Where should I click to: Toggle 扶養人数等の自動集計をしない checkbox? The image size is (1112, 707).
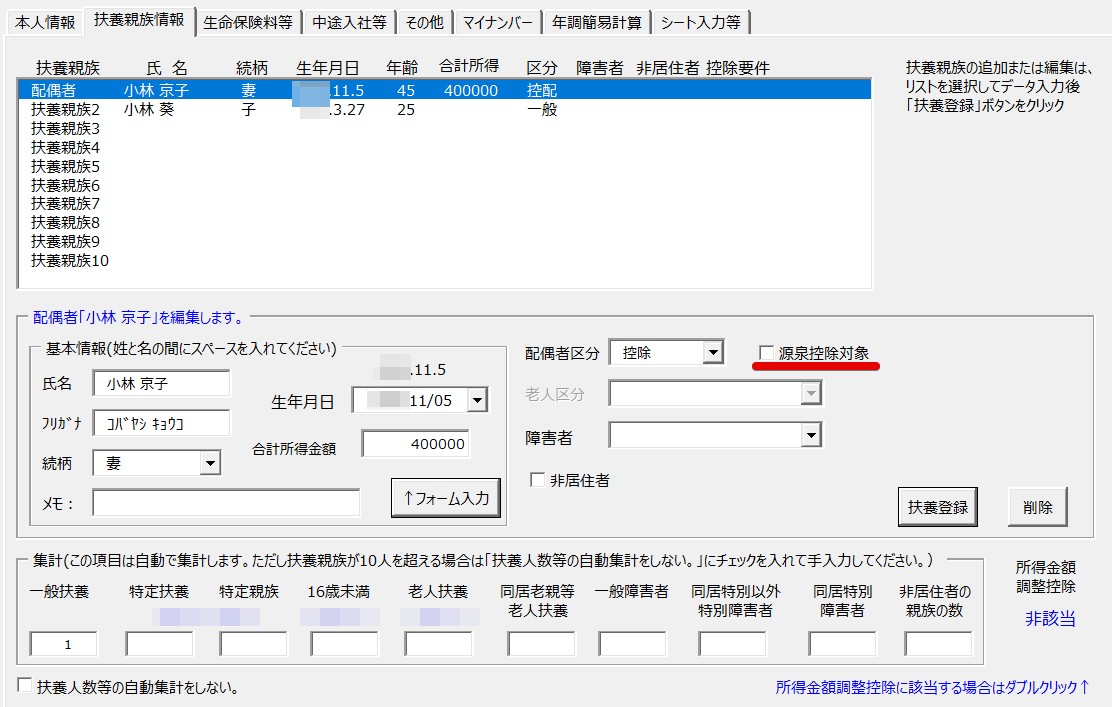[25, 686]
